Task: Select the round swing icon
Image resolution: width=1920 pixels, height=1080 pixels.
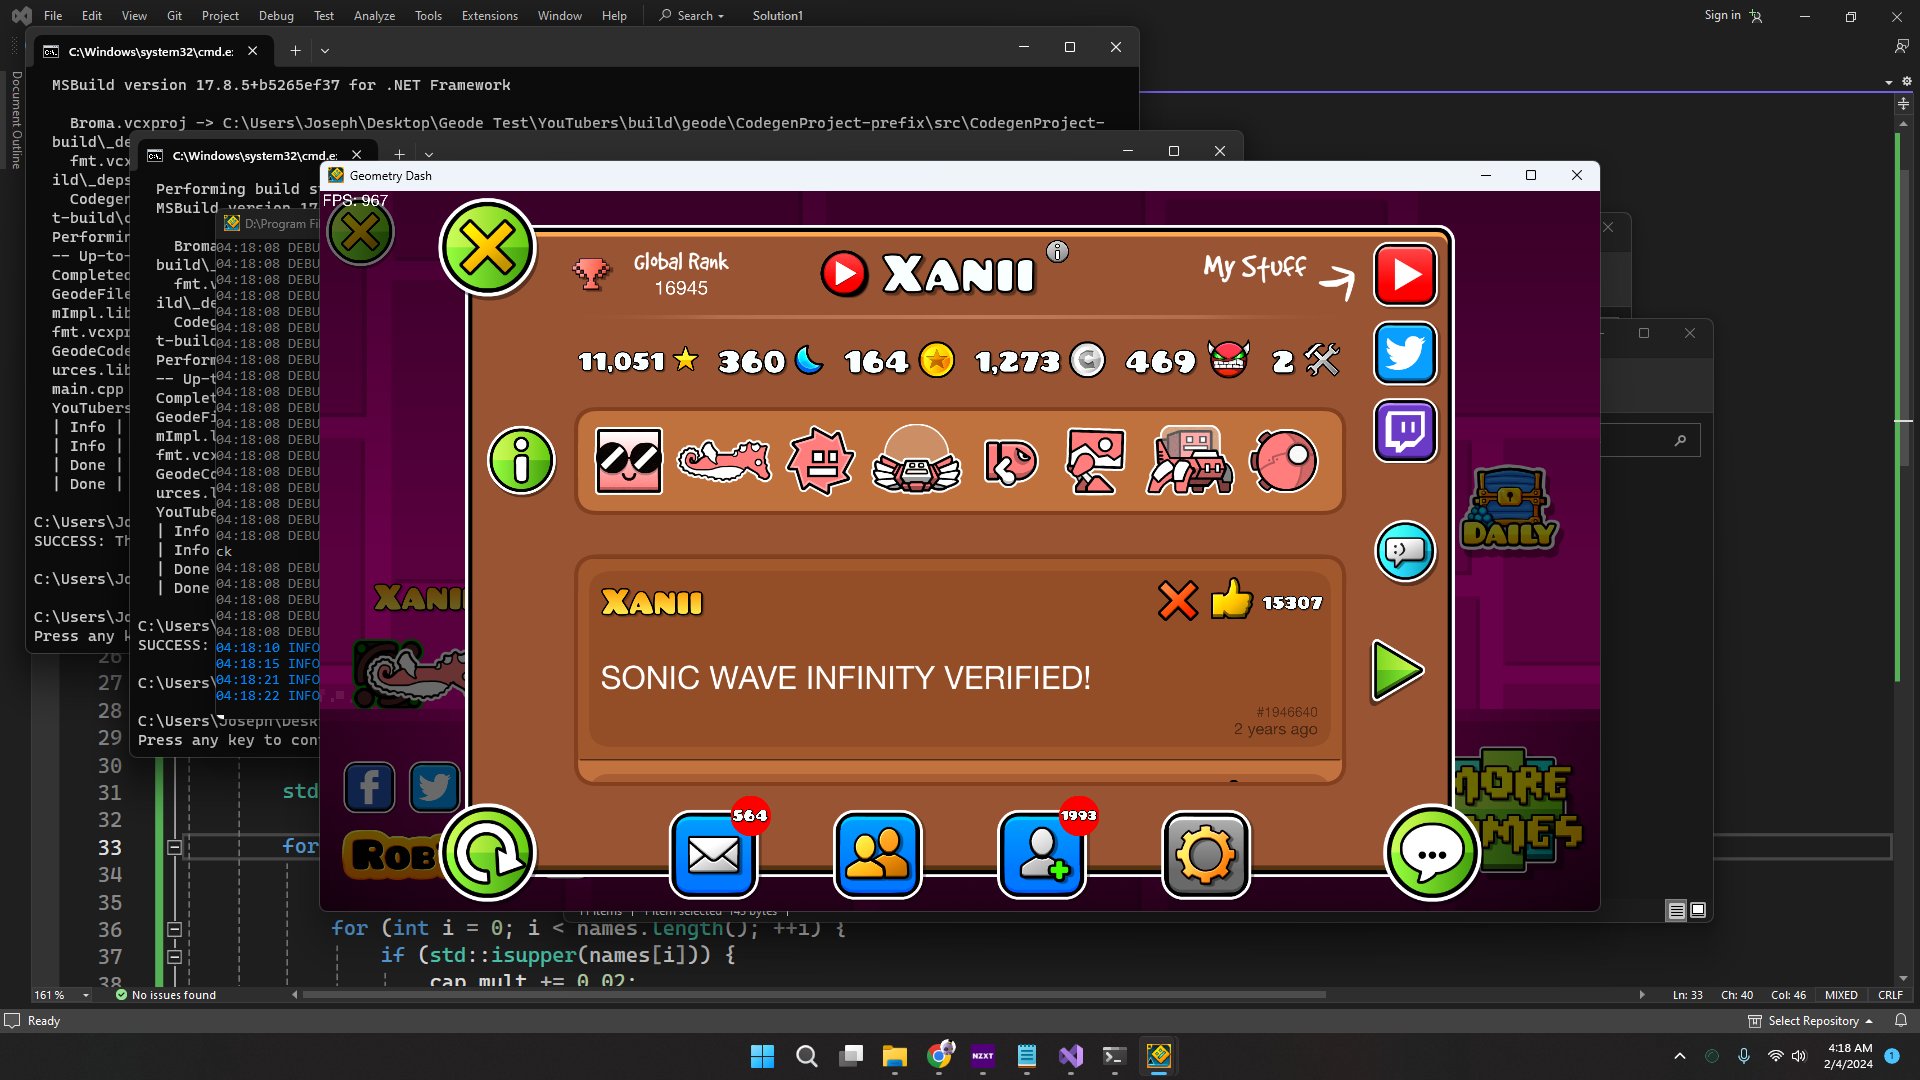Action: pyautogui.click(x=1284, y=461)
